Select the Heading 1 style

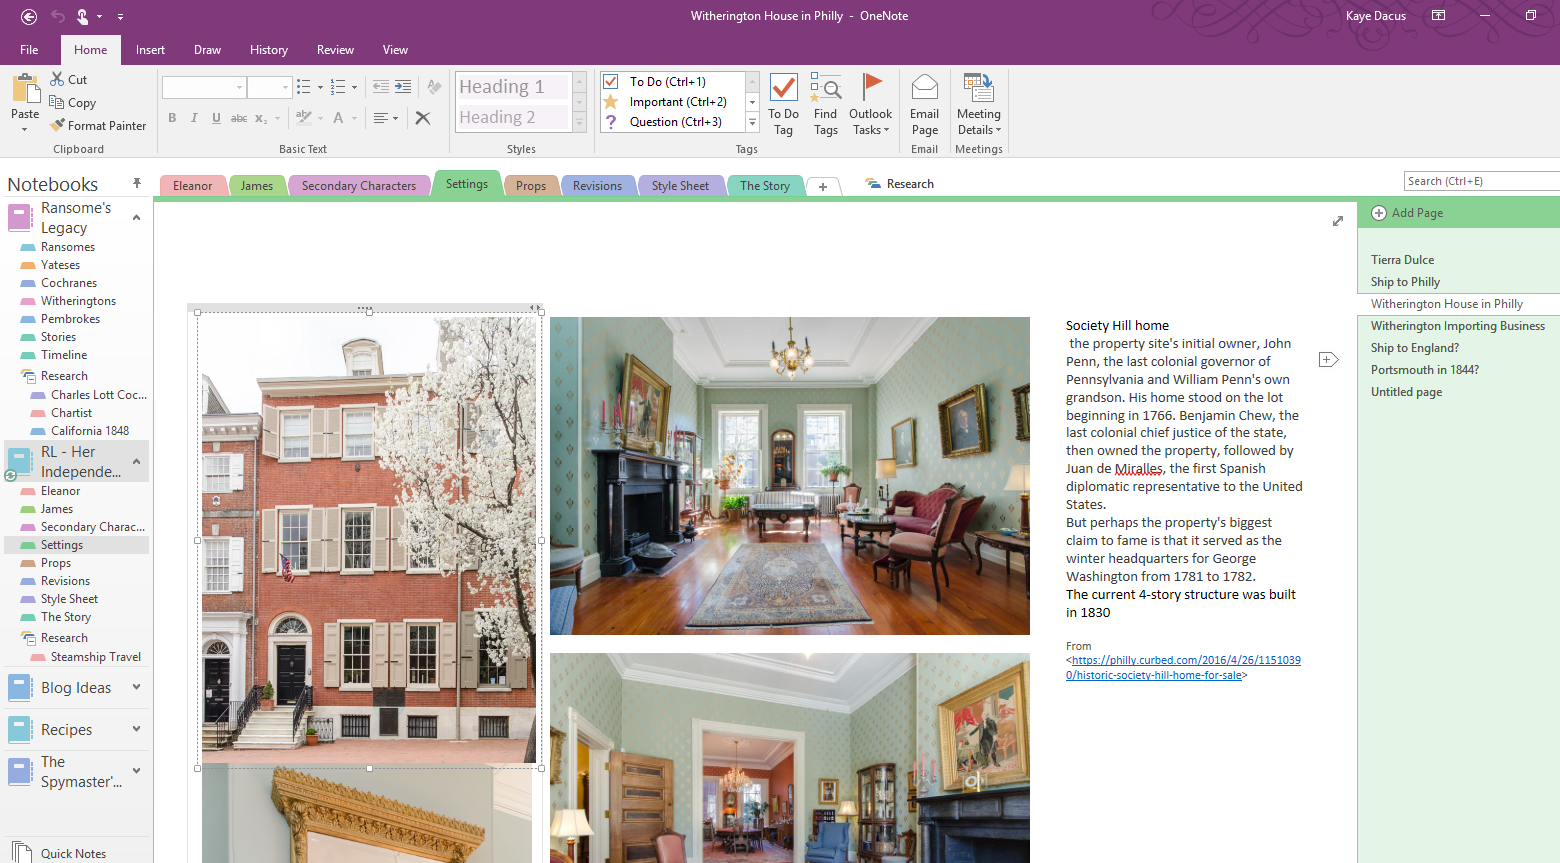click(512, 87)
